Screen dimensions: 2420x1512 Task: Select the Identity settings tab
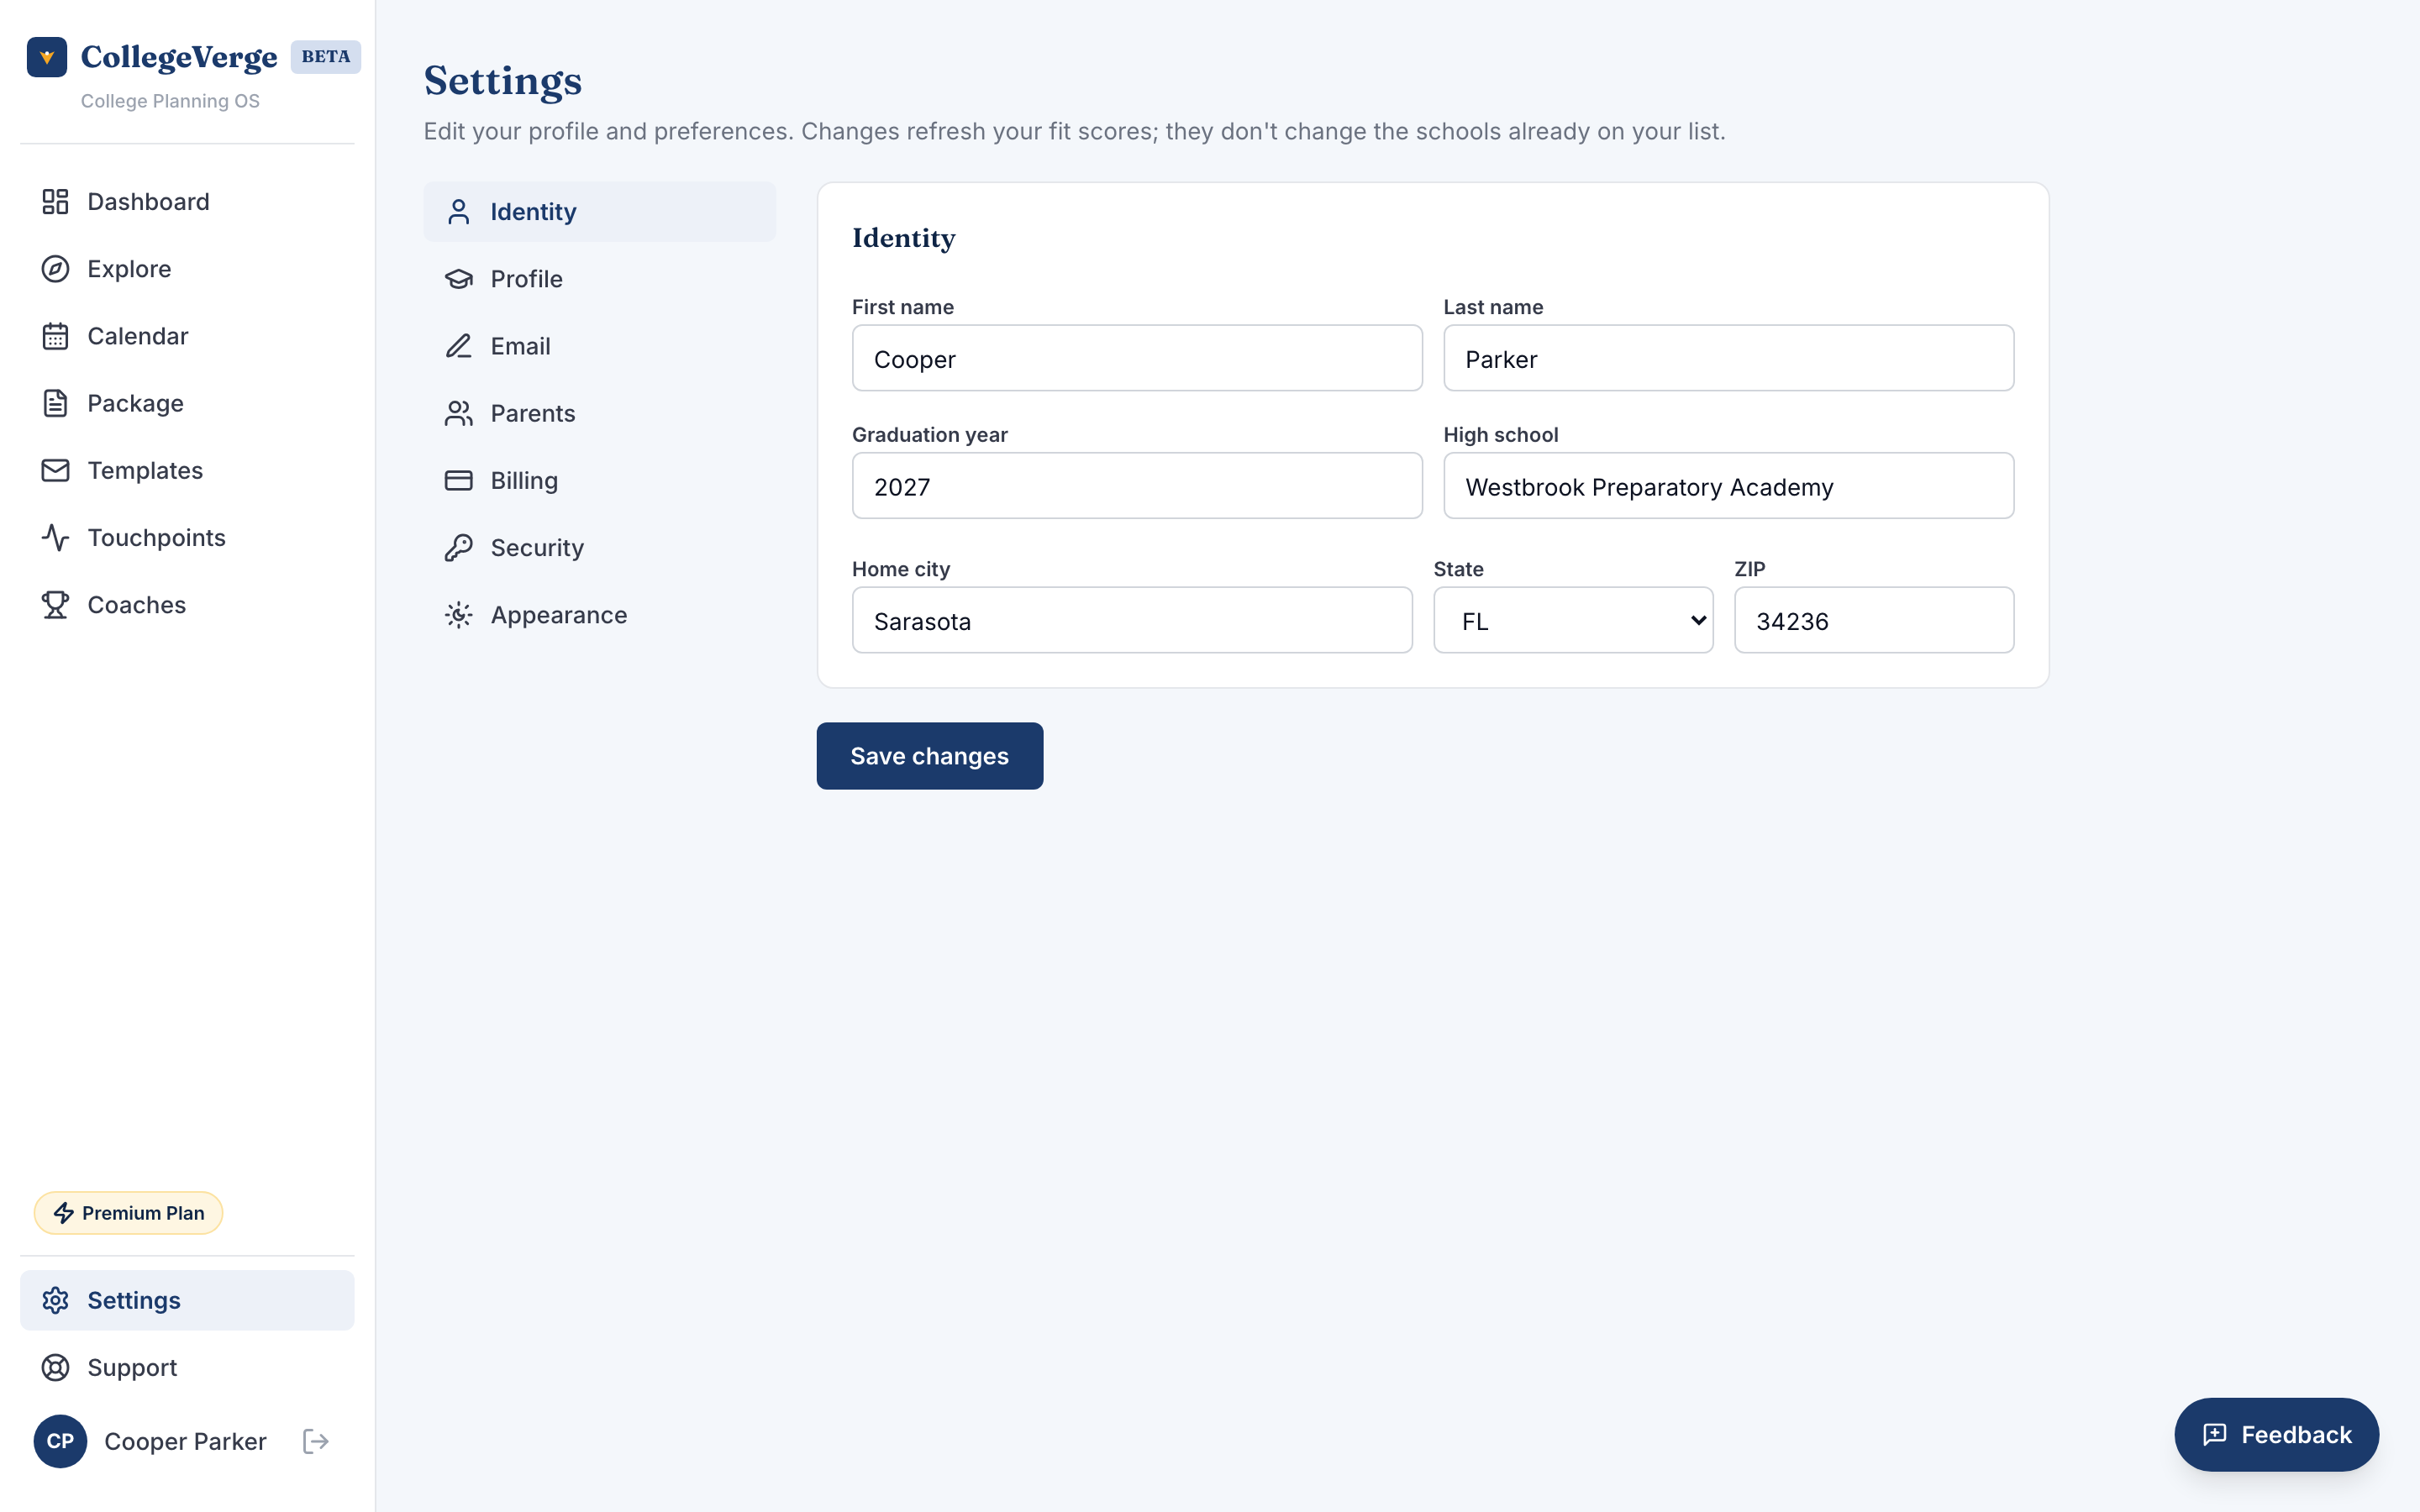pos(599,212)
